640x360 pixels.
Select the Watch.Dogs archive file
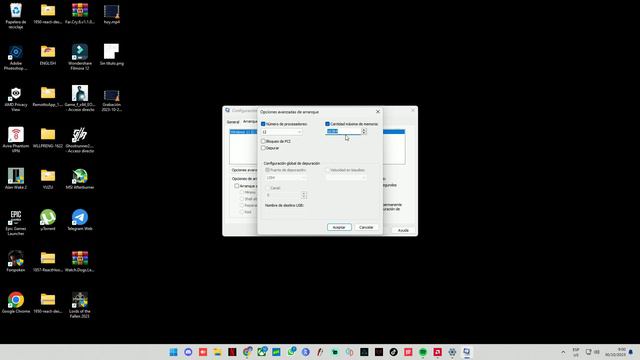80,261
